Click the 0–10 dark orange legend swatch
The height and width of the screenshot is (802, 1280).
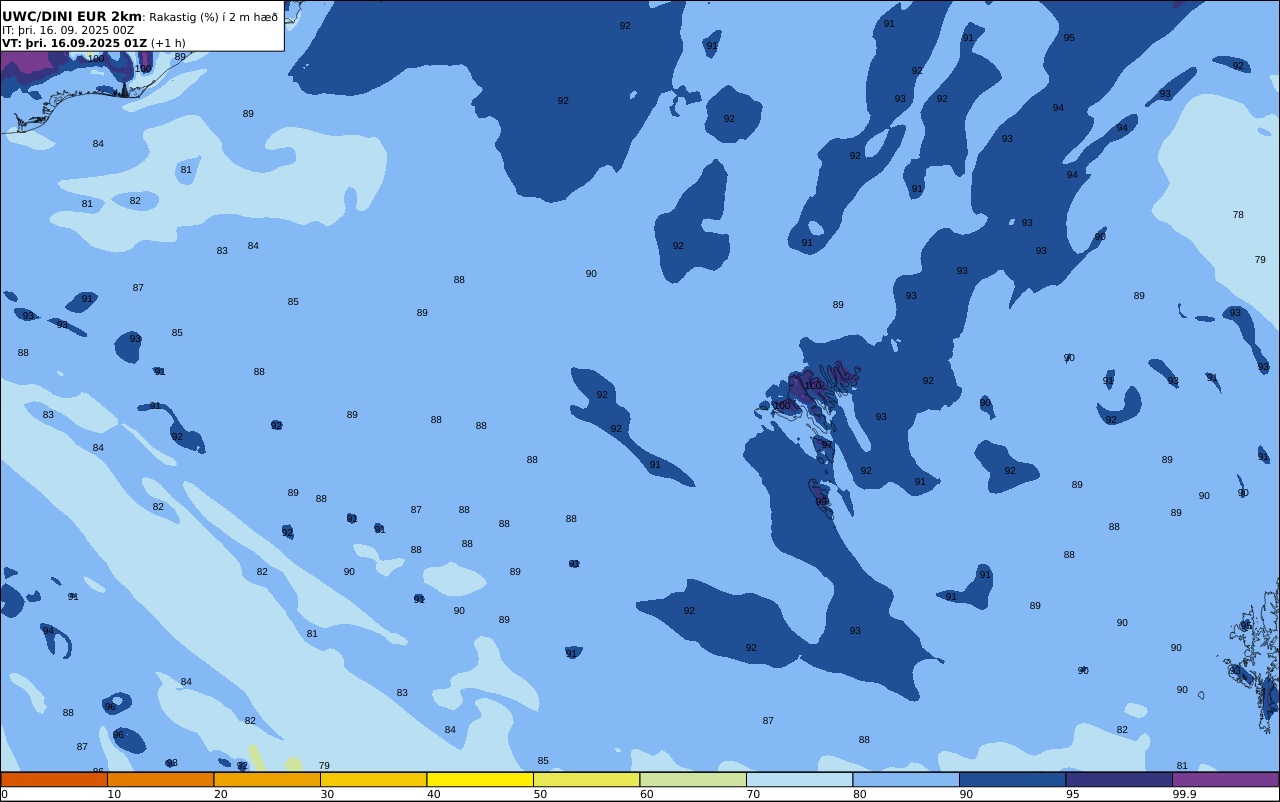point(54,779)
